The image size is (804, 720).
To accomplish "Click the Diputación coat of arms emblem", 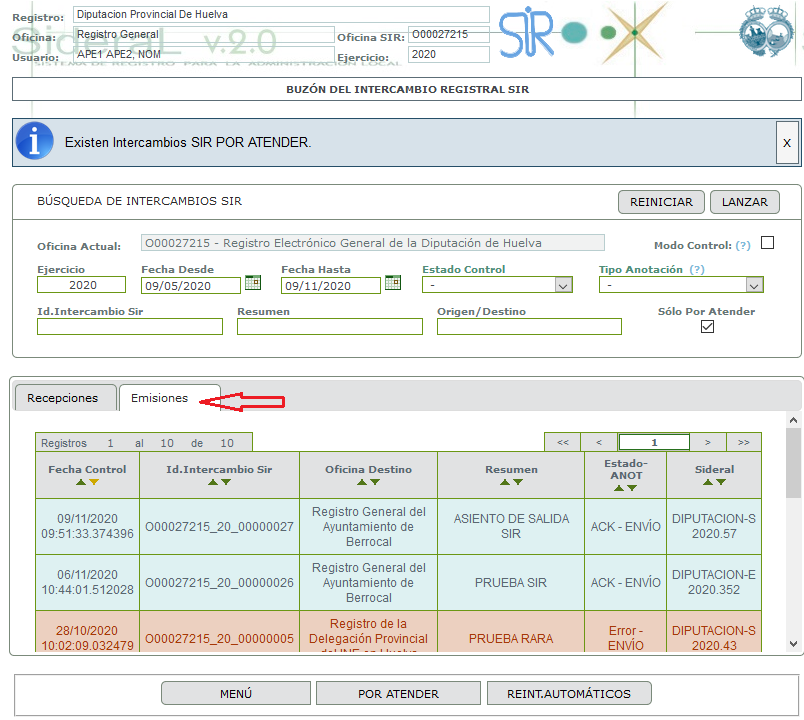I will click(x=766, y=31).
